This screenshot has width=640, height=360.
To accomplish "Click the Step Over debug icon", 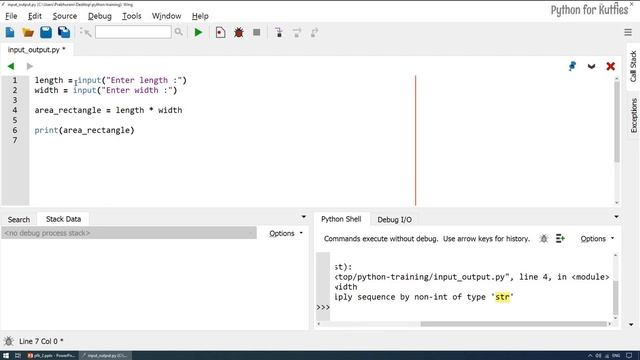I will (297, 32).
